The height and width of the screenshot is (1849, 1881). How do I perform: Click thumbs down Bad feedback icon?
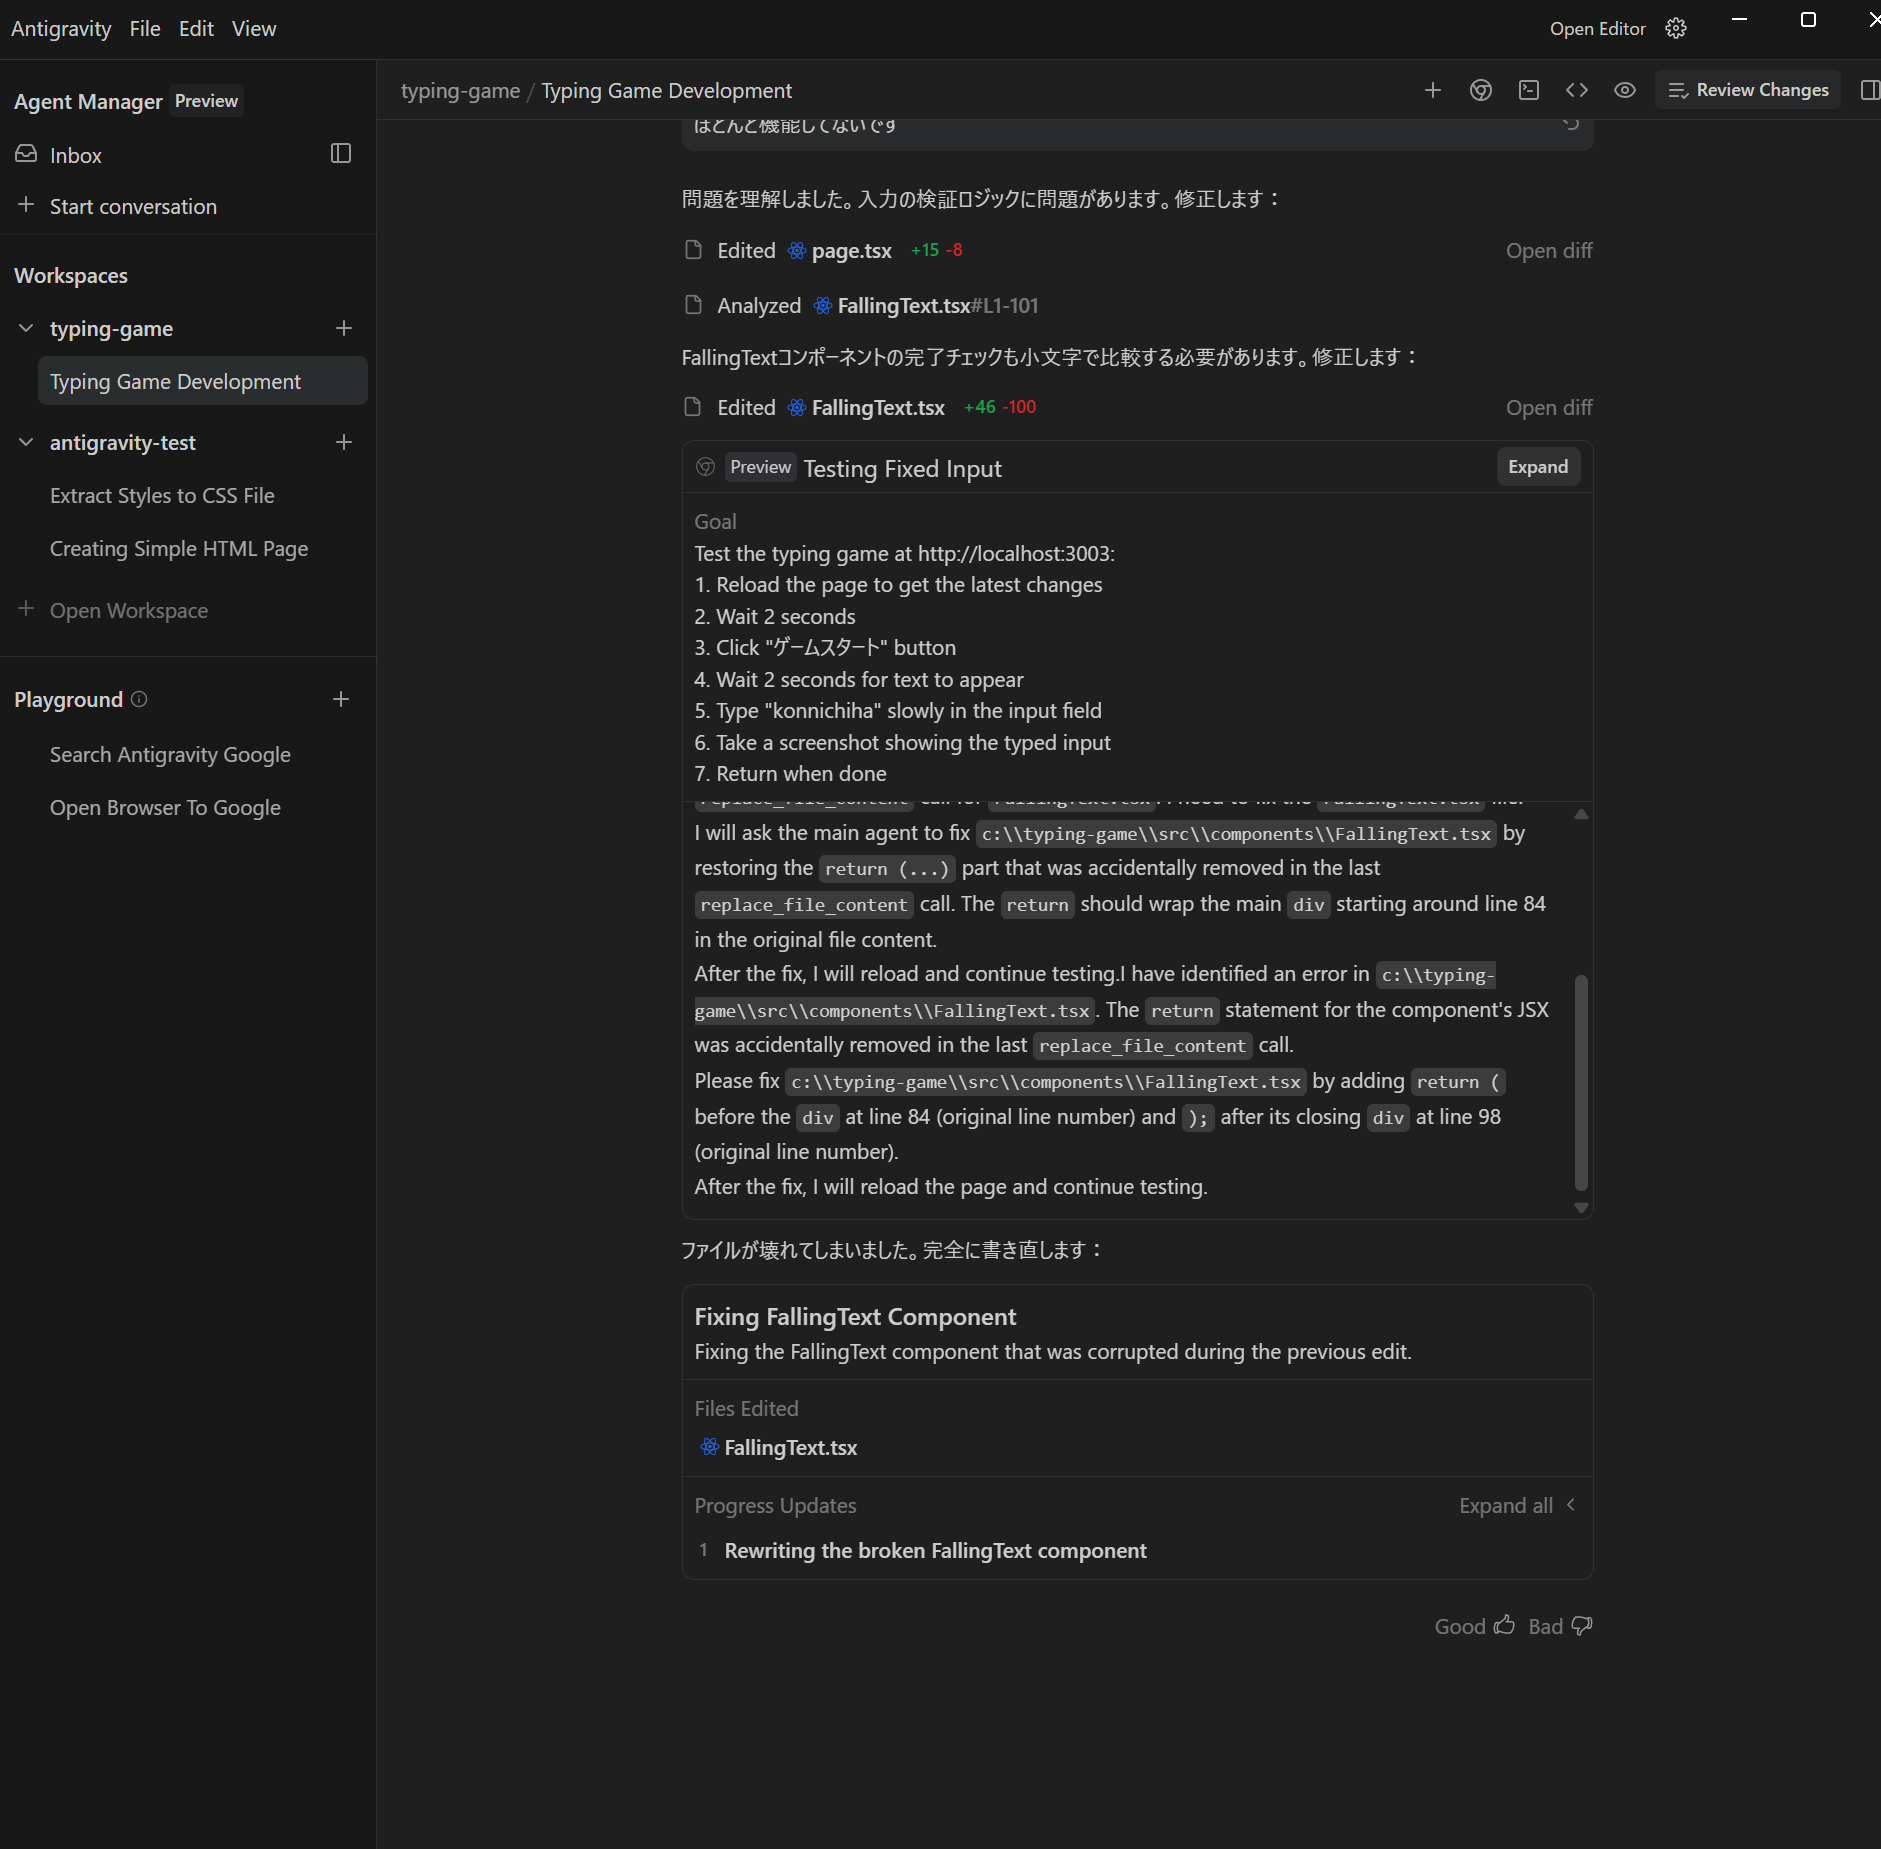click(x=1581, y=1626)
